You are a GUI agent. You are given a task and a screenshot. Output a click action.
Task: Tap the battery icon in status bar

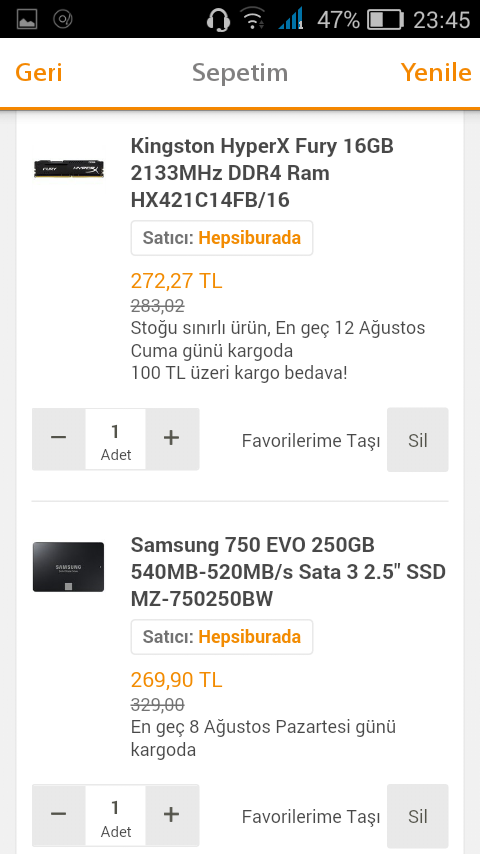coord(385,20)
